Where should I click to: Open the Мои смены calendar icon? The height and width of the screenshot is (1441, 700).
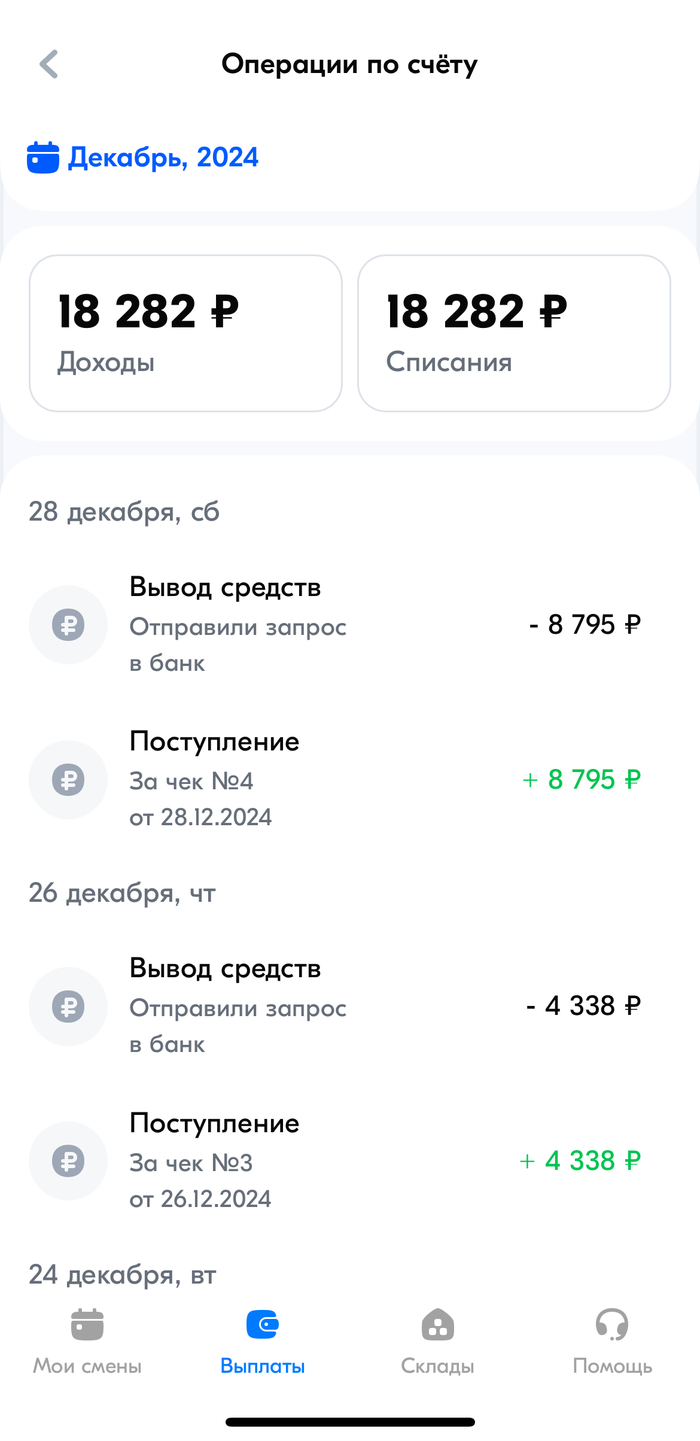pos(87,1325)
